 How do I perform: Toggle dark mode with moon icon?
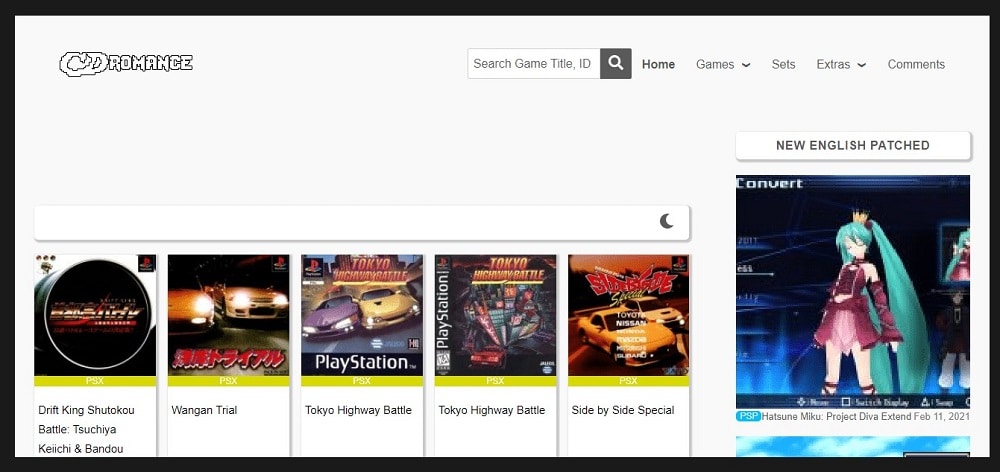click(666, 221)
